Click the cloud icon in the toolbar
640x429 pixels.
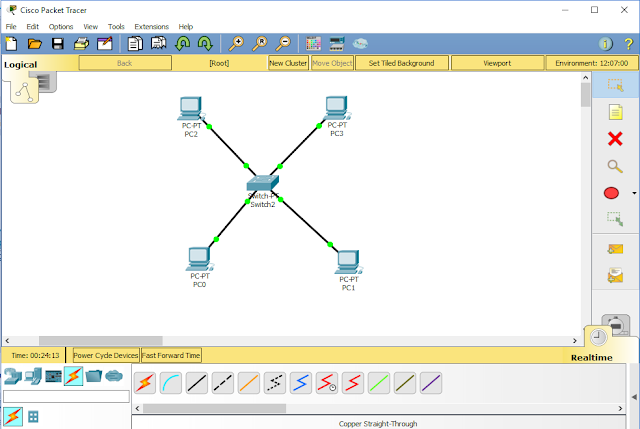click(x=360, y=44)
